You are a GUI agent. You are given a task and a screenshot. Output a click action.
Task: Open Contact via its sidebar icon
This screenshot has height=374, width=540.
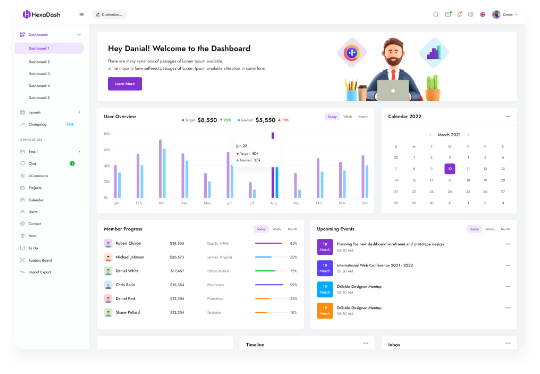(x=22, y=224)
